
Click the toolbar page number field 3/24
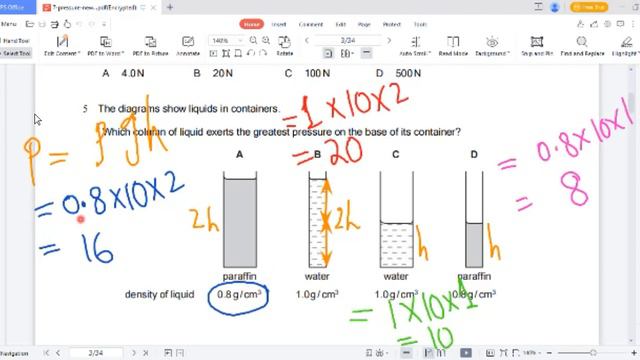[x=348, y=40]
